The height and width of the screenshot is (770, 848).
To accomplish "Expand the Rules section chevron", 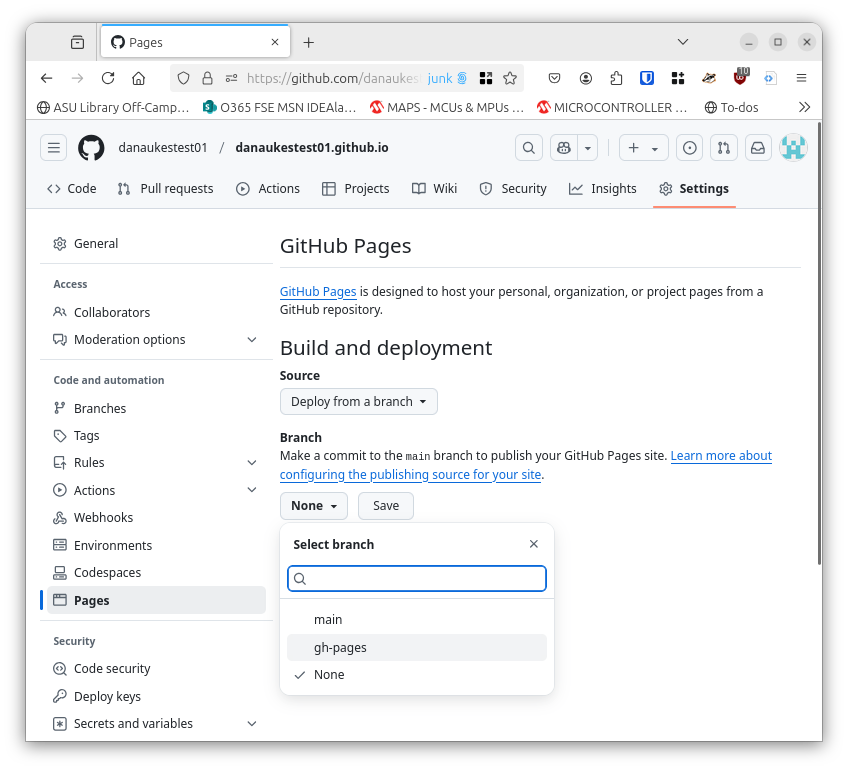I will point(252,463).
